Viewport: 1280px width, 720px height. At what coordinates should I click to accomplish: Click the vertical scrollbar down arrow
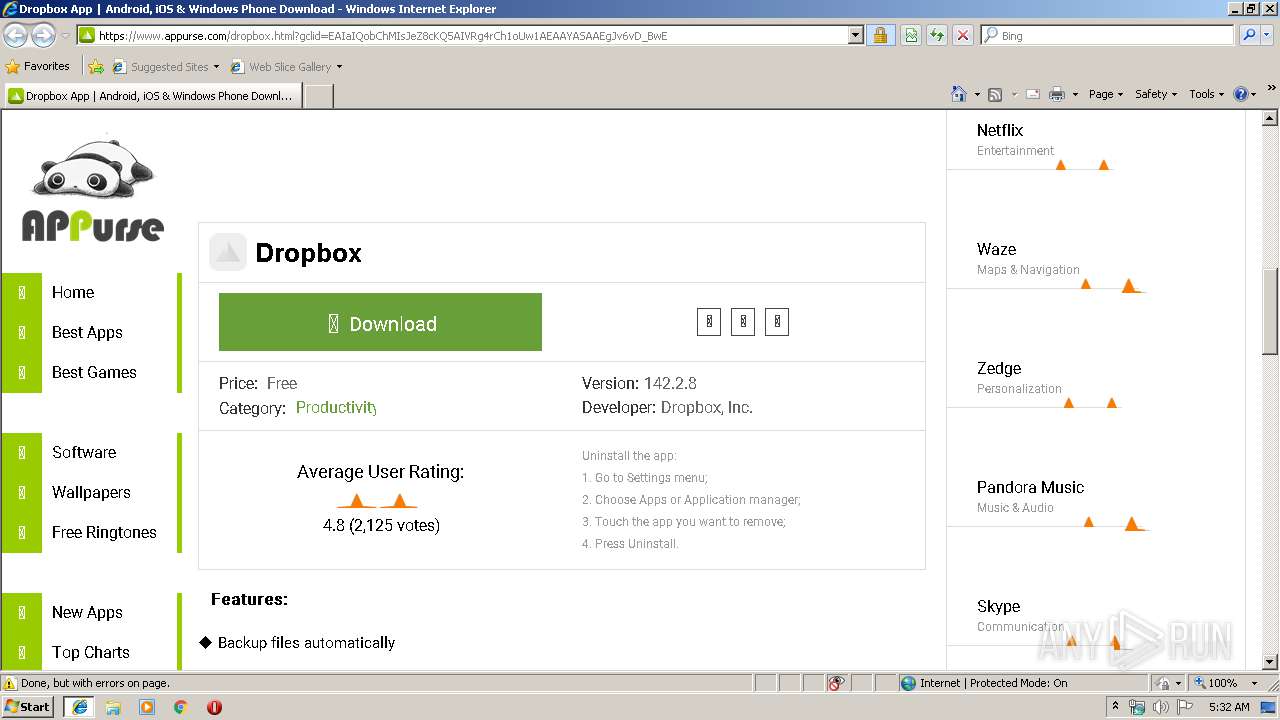(x=1270, y=662)
